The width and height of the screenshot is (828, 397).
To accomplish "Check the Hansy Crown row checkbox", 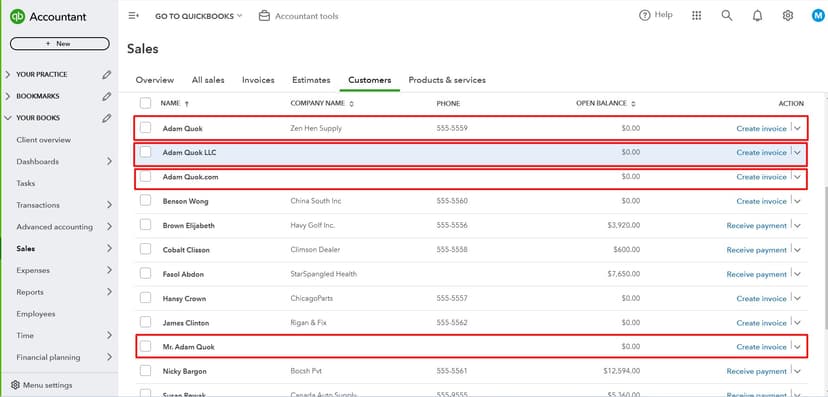I will (146, 298).
